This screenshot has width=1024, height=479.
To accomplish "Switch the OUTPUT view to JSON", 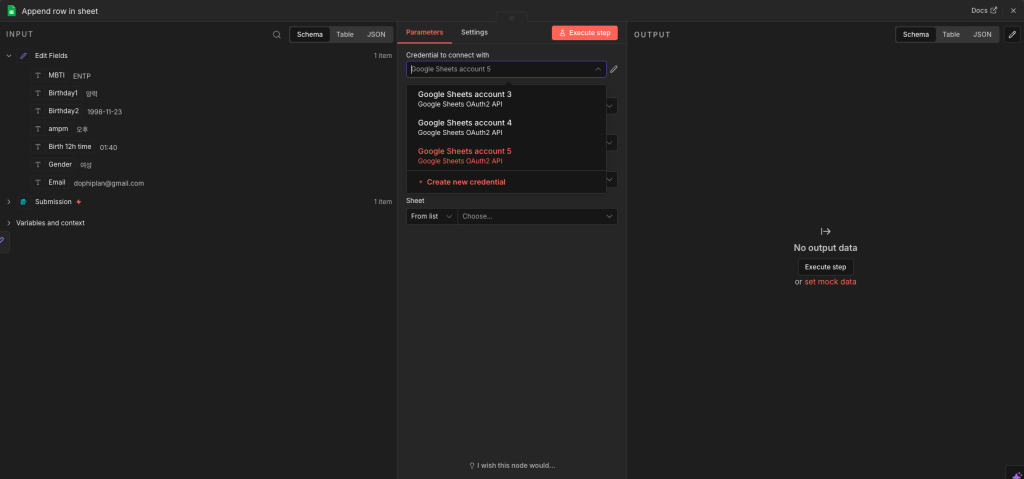I will 983,34.
